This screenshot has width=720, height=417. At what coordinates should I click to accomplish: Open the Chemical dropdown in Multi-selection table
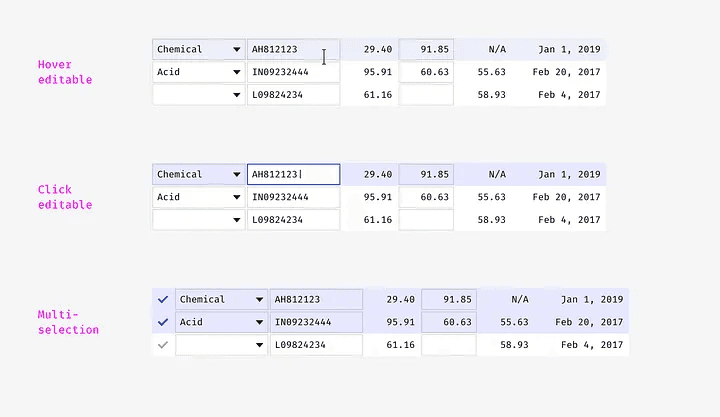coord(221,299)
